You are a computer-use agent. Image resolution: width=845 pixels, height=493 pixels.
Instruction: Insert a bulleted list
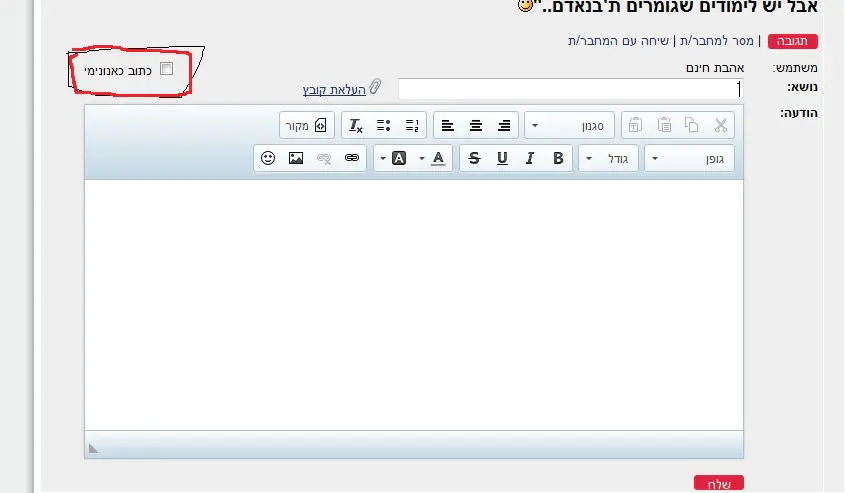point(383,125)
